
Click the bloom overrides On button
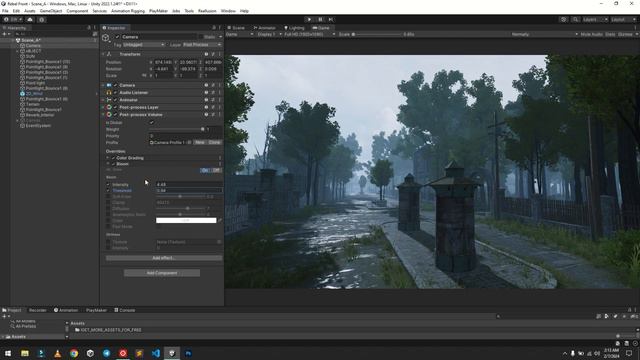[205, 170]
